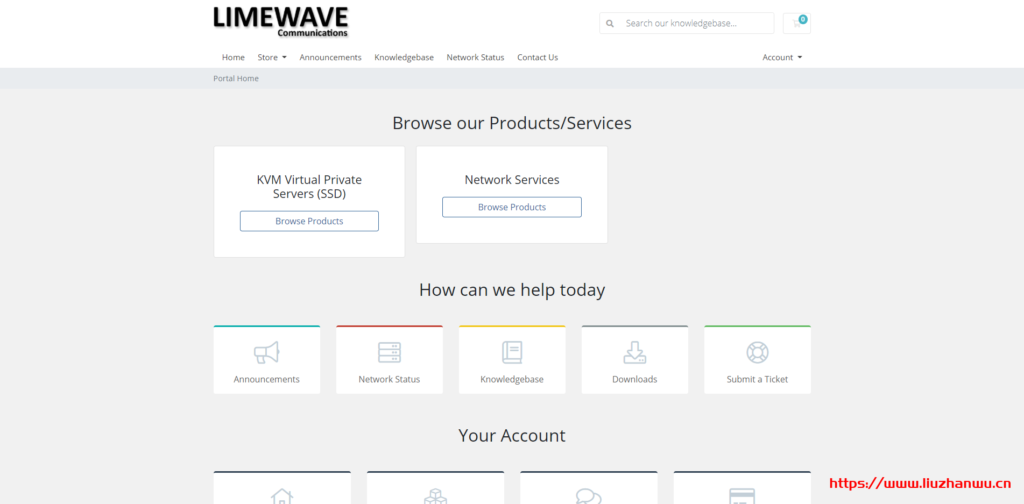Image resolution: width=1024 pixels, height=504 pixels.
Task: Click the Submit a Ticket lifebuoy icon
Action: (757, 353)
